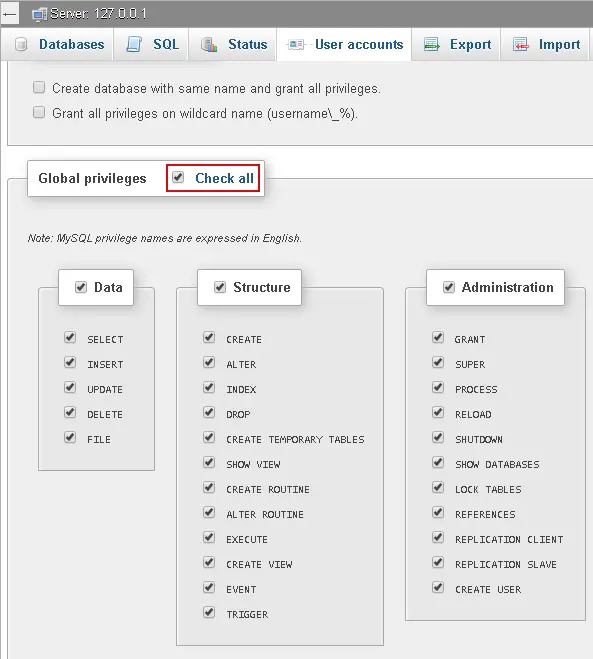Click the Global privileges legend text

click(92, 179)
